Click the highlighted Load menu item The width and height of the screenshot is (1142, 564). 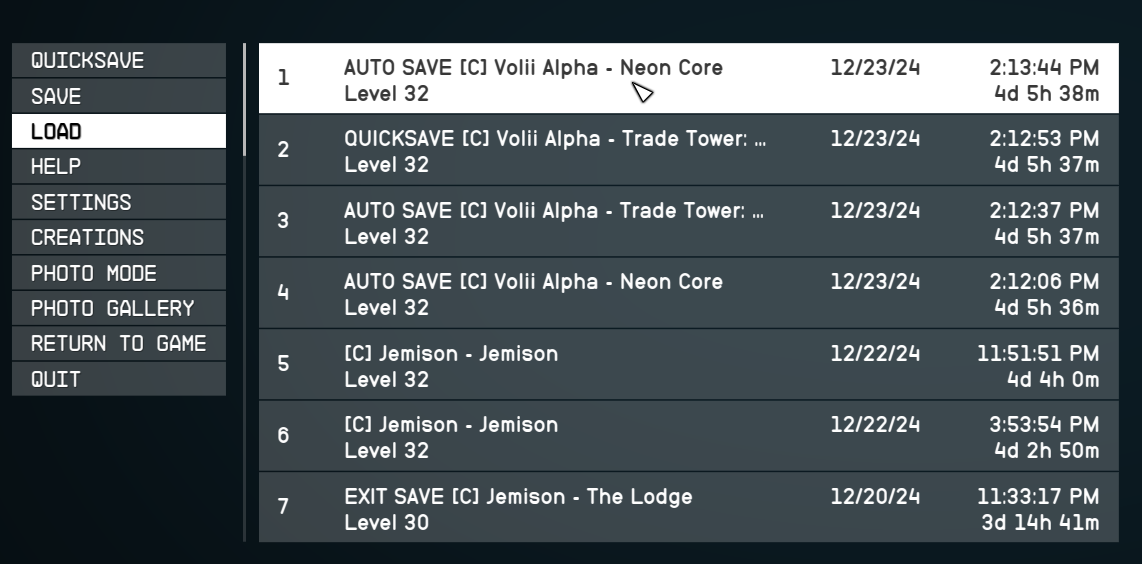tap(119, 131)
